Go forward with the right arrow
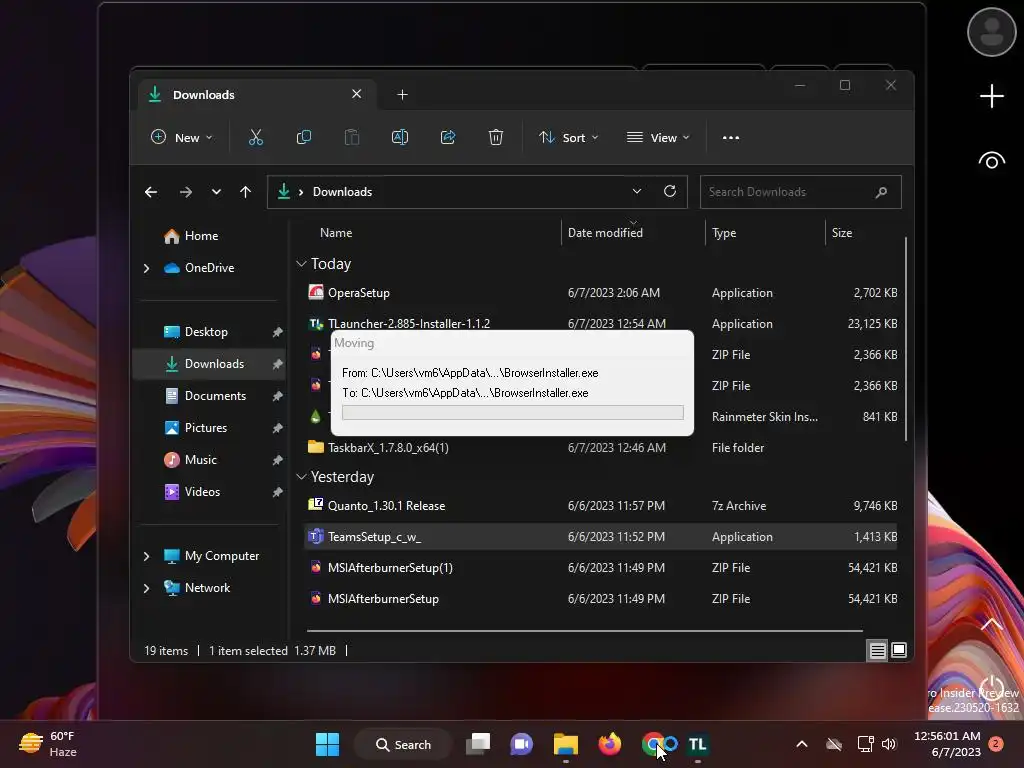1024x768 pixels. [185, 192]
